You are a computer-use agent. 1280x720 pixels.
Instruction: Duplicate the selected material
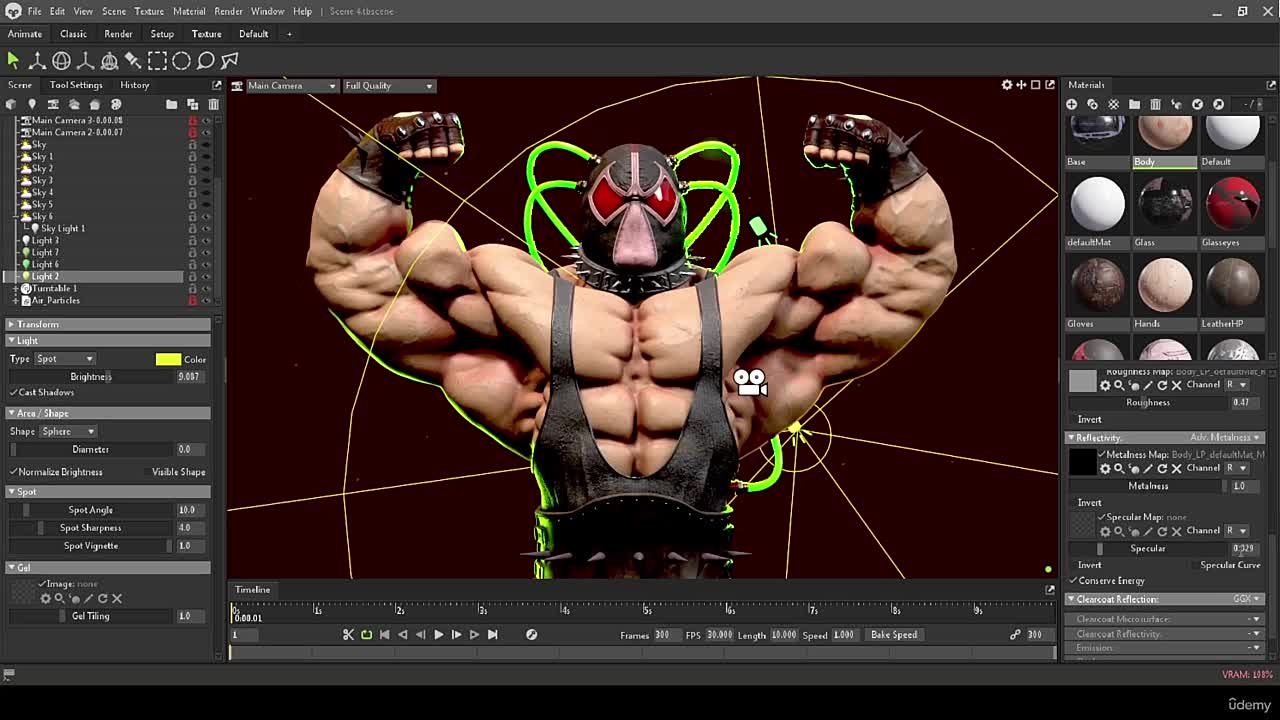pyautogui.click(x=1092, y=104)
